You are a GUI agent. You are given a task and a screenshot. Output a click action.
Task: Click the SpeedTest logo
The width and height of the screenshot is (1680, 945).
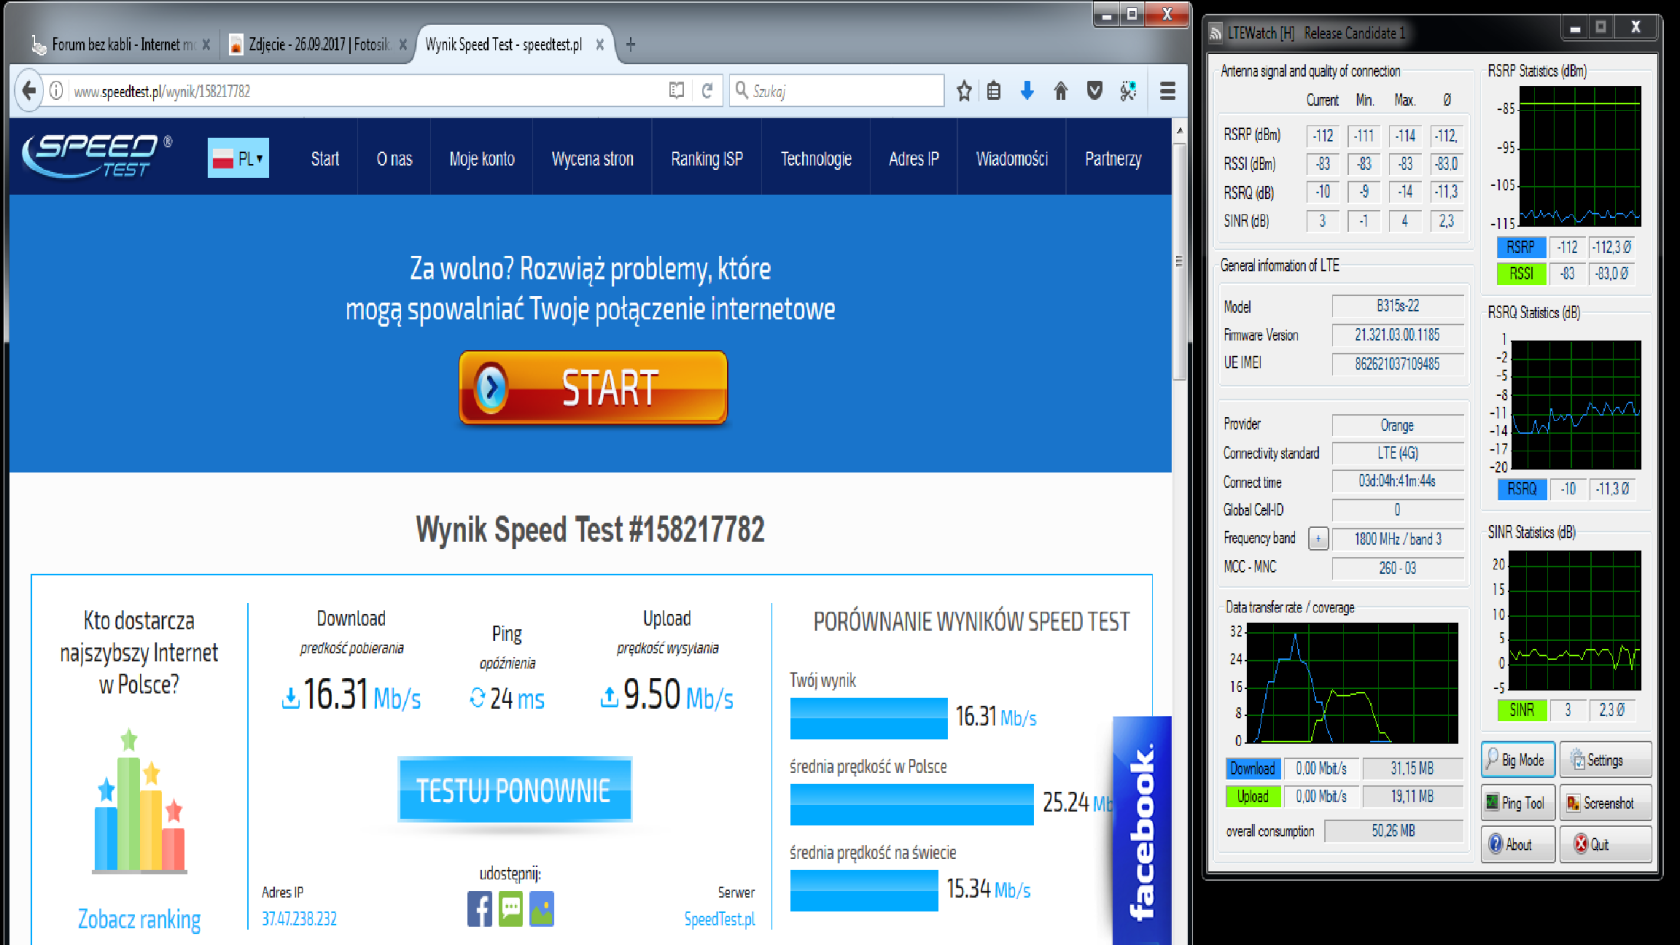click(x=97, y=156)
